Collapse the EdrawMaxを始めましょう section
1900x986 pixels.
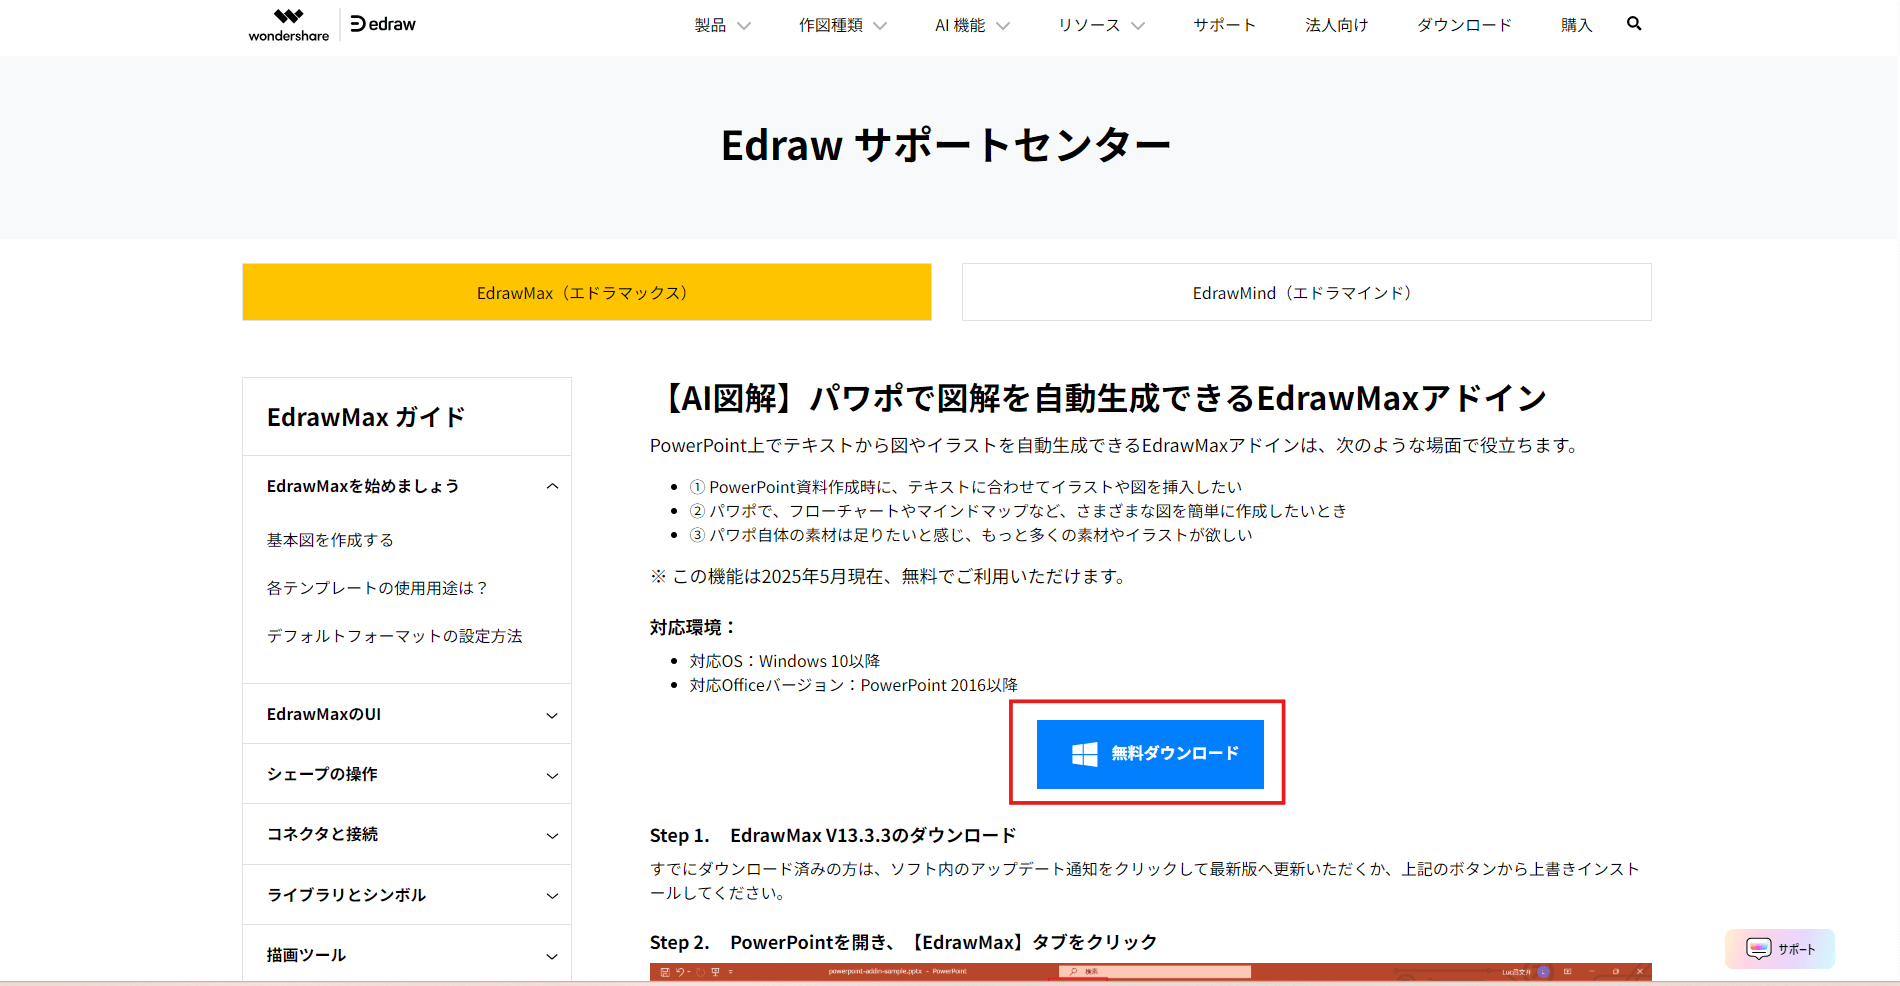407,486
